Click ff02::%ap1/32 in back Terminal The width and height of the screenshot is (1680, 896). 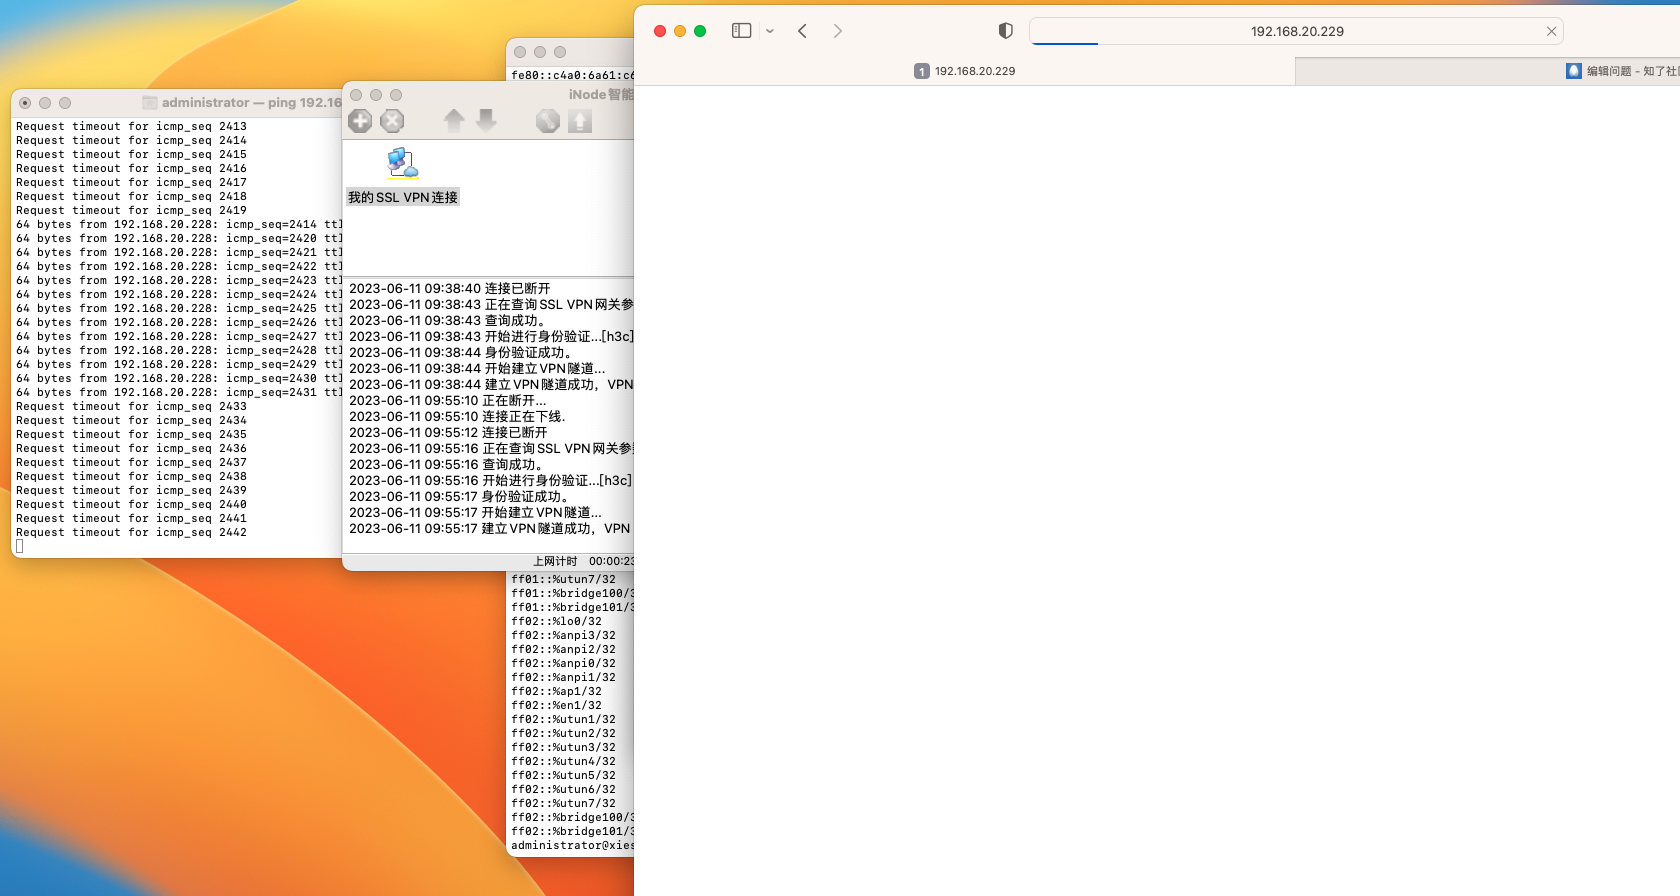pos(557,691)
